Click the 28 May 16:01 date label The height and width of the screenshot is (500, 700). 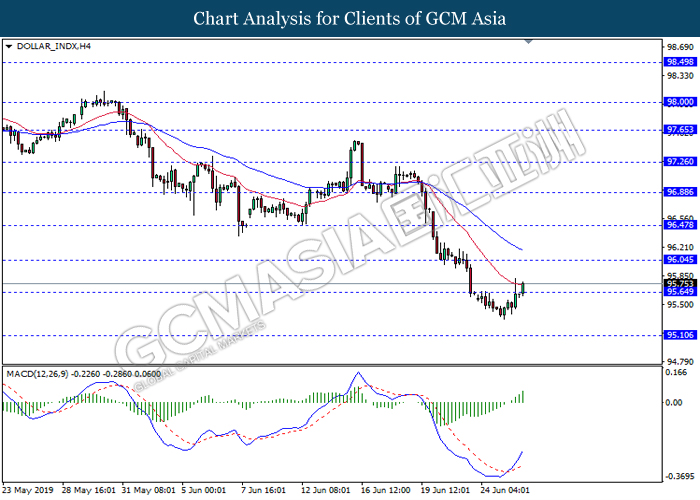[88, 490]
